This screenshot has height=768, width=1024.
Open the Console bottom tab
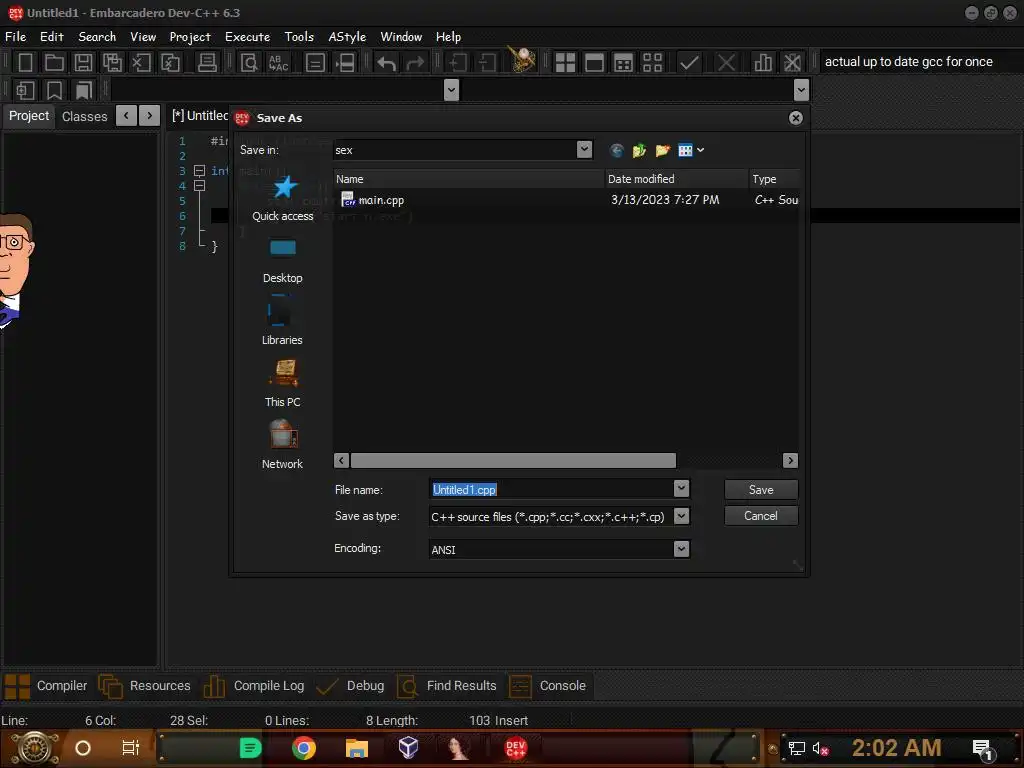point(547,686)
